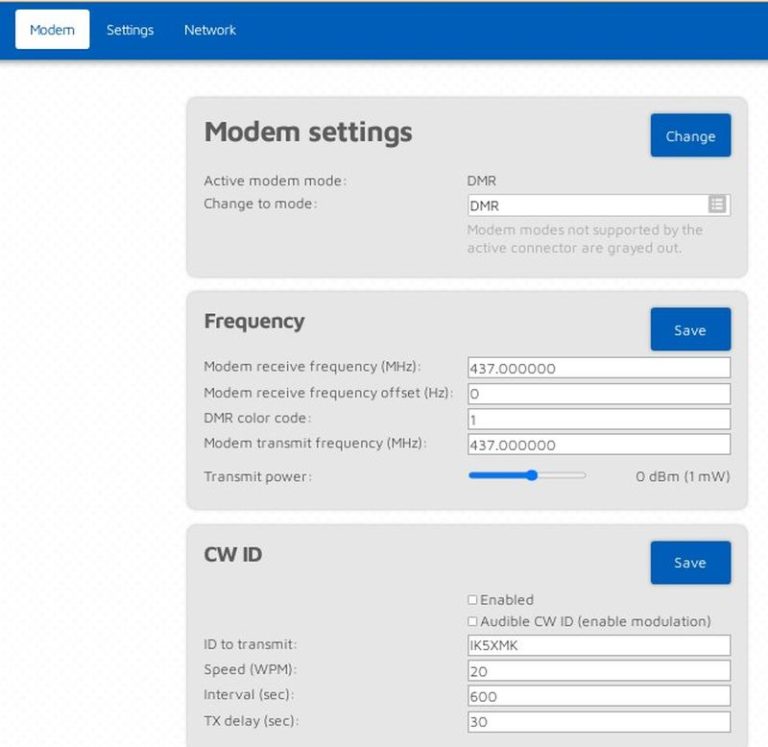Image resolution: width=768 pixels, height=747 pixels.
Task: Switch to the Modem tab
Action: 52,29
